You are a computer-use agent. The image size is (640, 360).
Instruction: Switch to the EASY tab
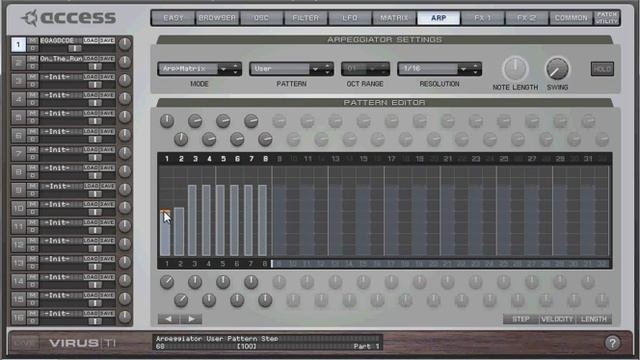(173, 18)
